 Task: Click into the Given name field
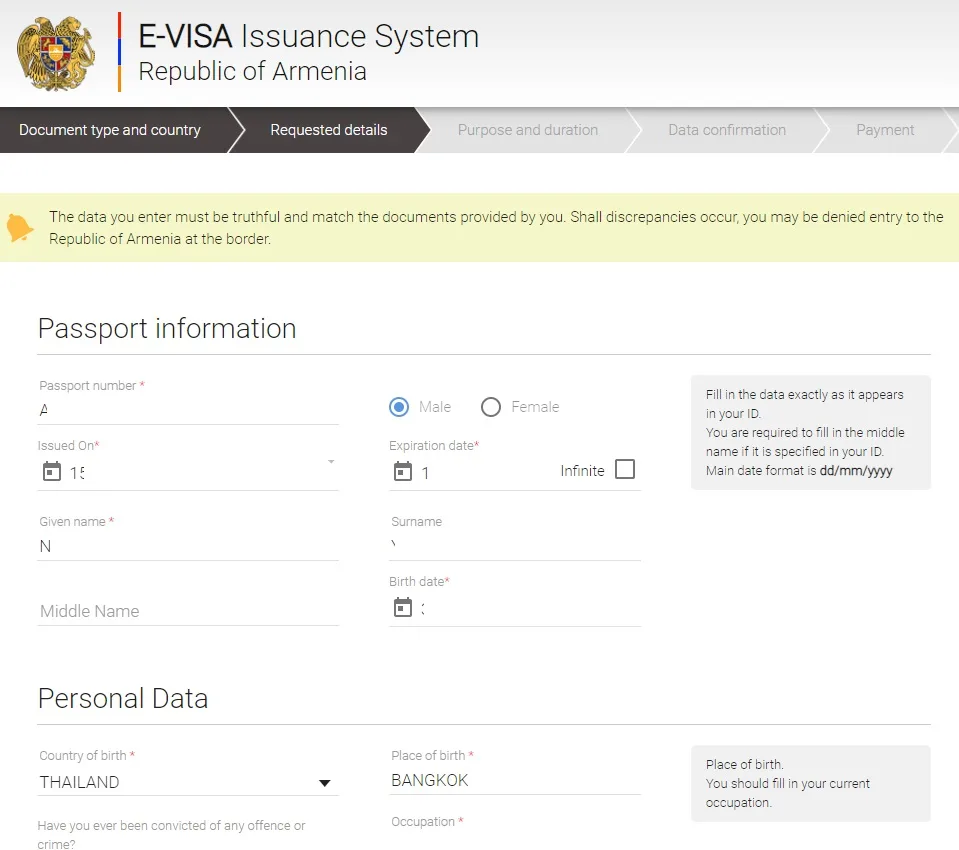pyautogui.click(x=188, y=546)
